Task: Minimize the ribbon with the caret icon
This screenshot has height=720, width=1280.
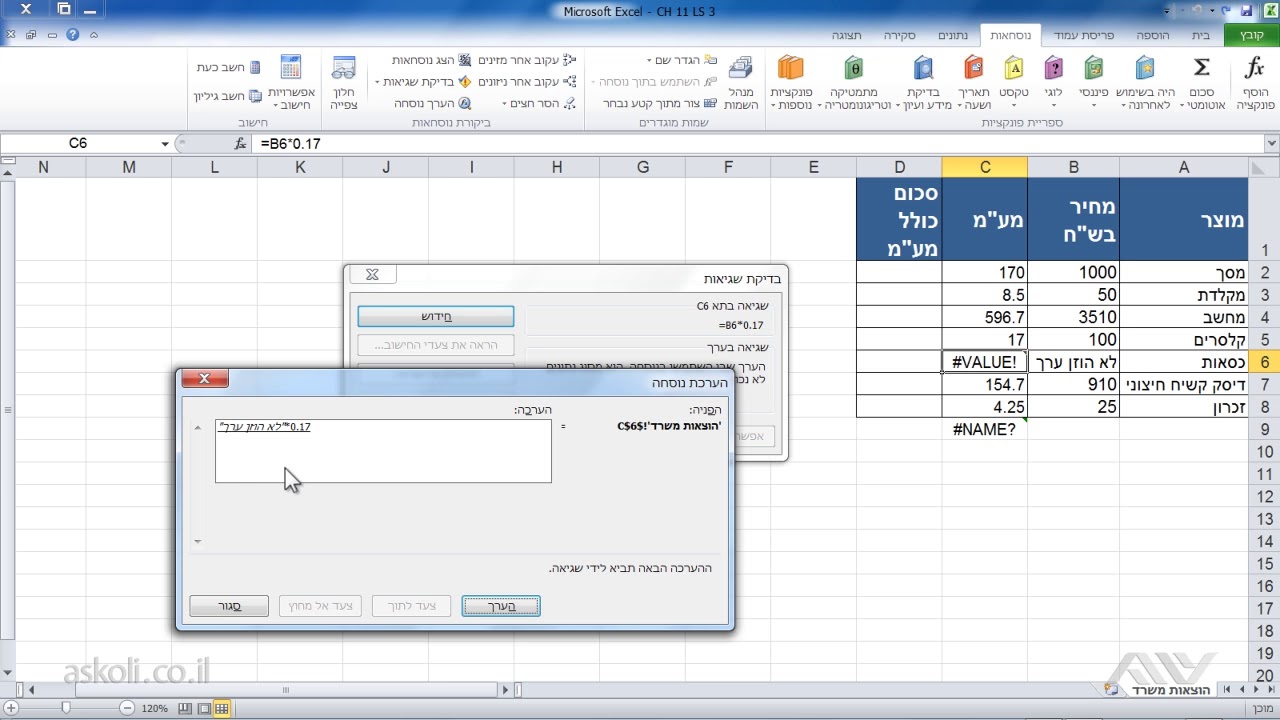Action: pyautogui.click(x=94, y=34)
